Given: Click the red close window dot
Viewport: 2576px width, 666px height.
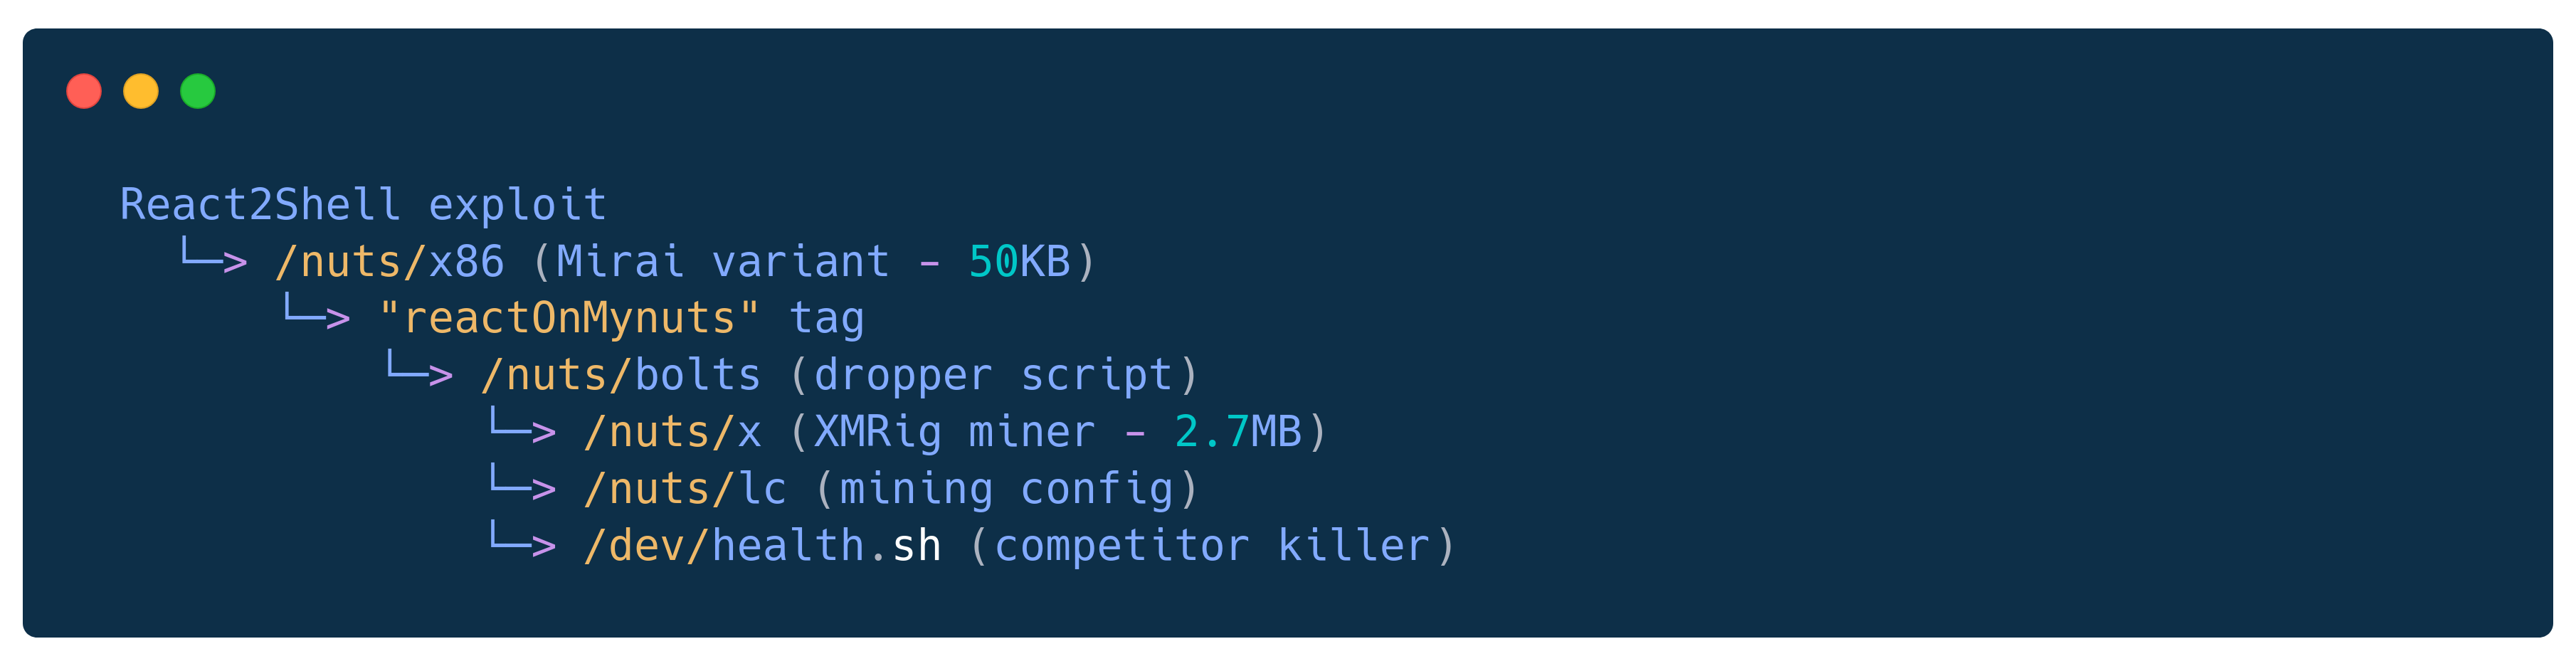Looking at the screenshot, I should (84, 91).
